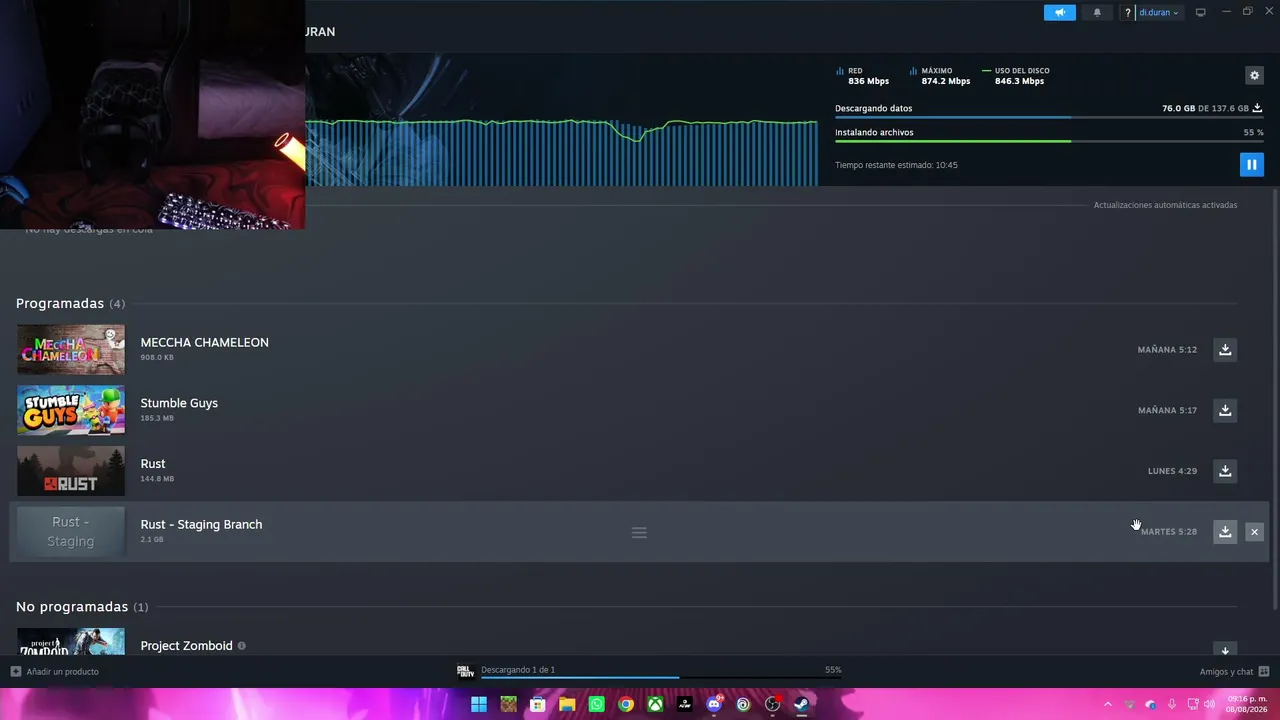
Task: Click the Descargando datos progress bar
Action: [x=1049, y=117]
